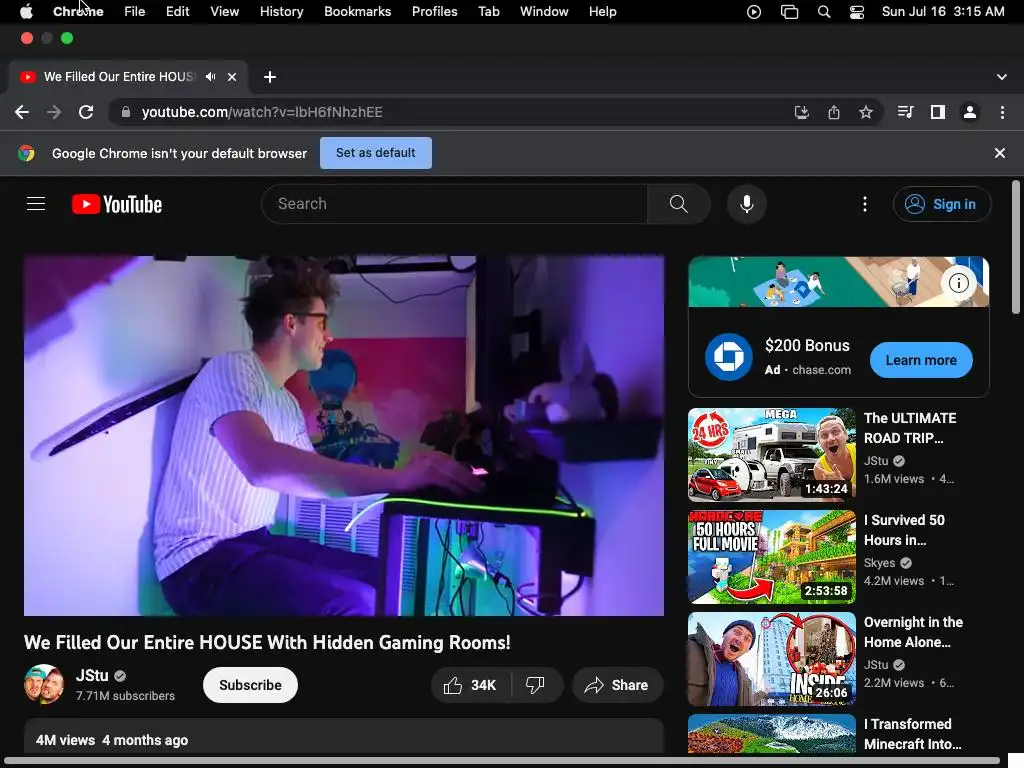Reload the current page

pos(86,112)
